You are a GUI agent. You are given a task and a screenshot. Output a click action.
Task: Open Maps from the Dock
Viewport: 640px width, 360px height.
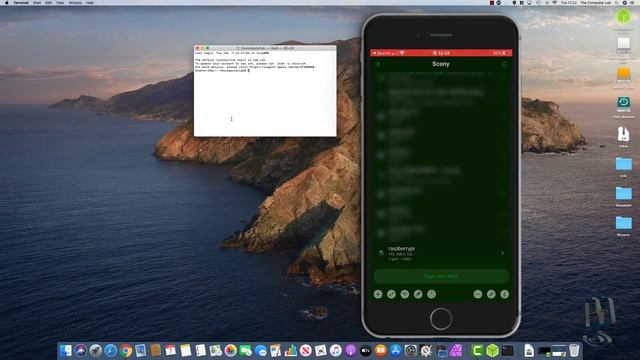click(216, 350)
